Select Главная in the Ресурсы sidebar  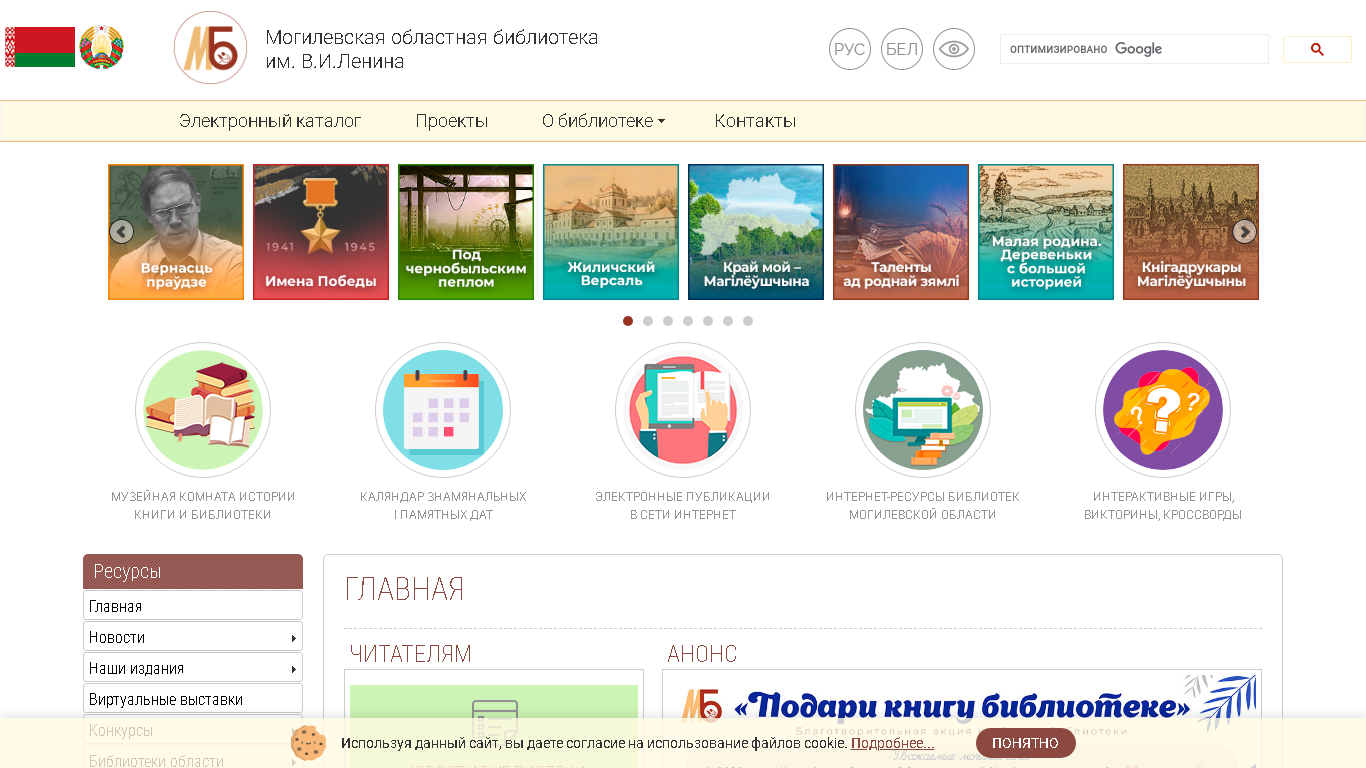point(193,606)
